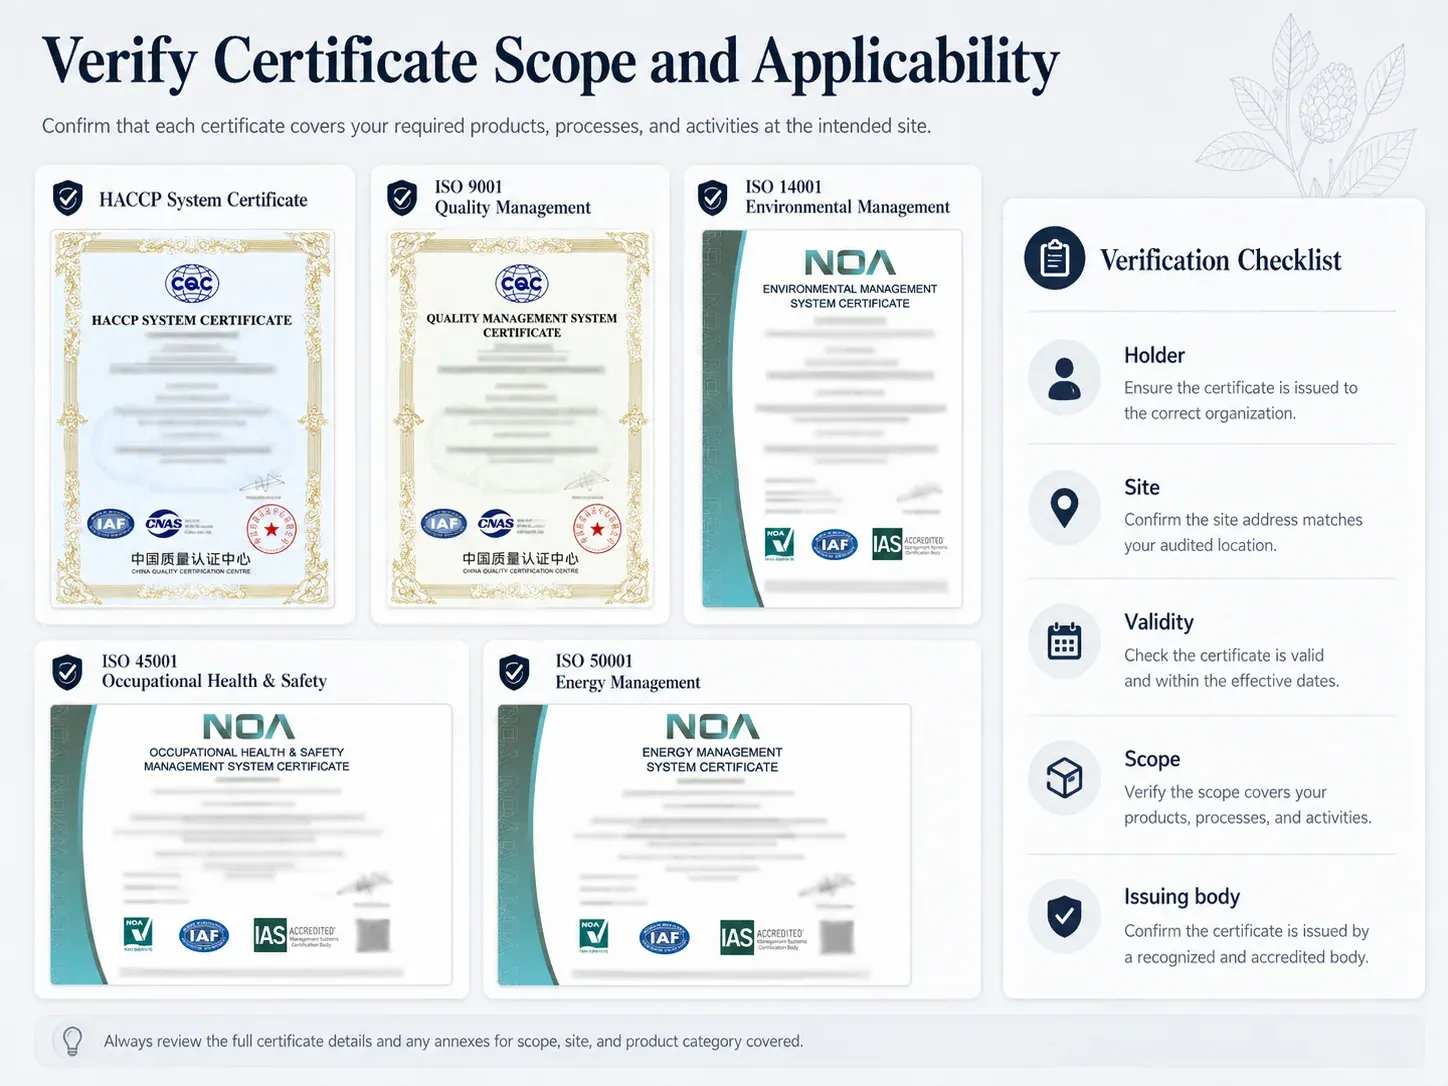
Task: Click the red star seal on Quality Management certificate
Action: pos(598,529)
